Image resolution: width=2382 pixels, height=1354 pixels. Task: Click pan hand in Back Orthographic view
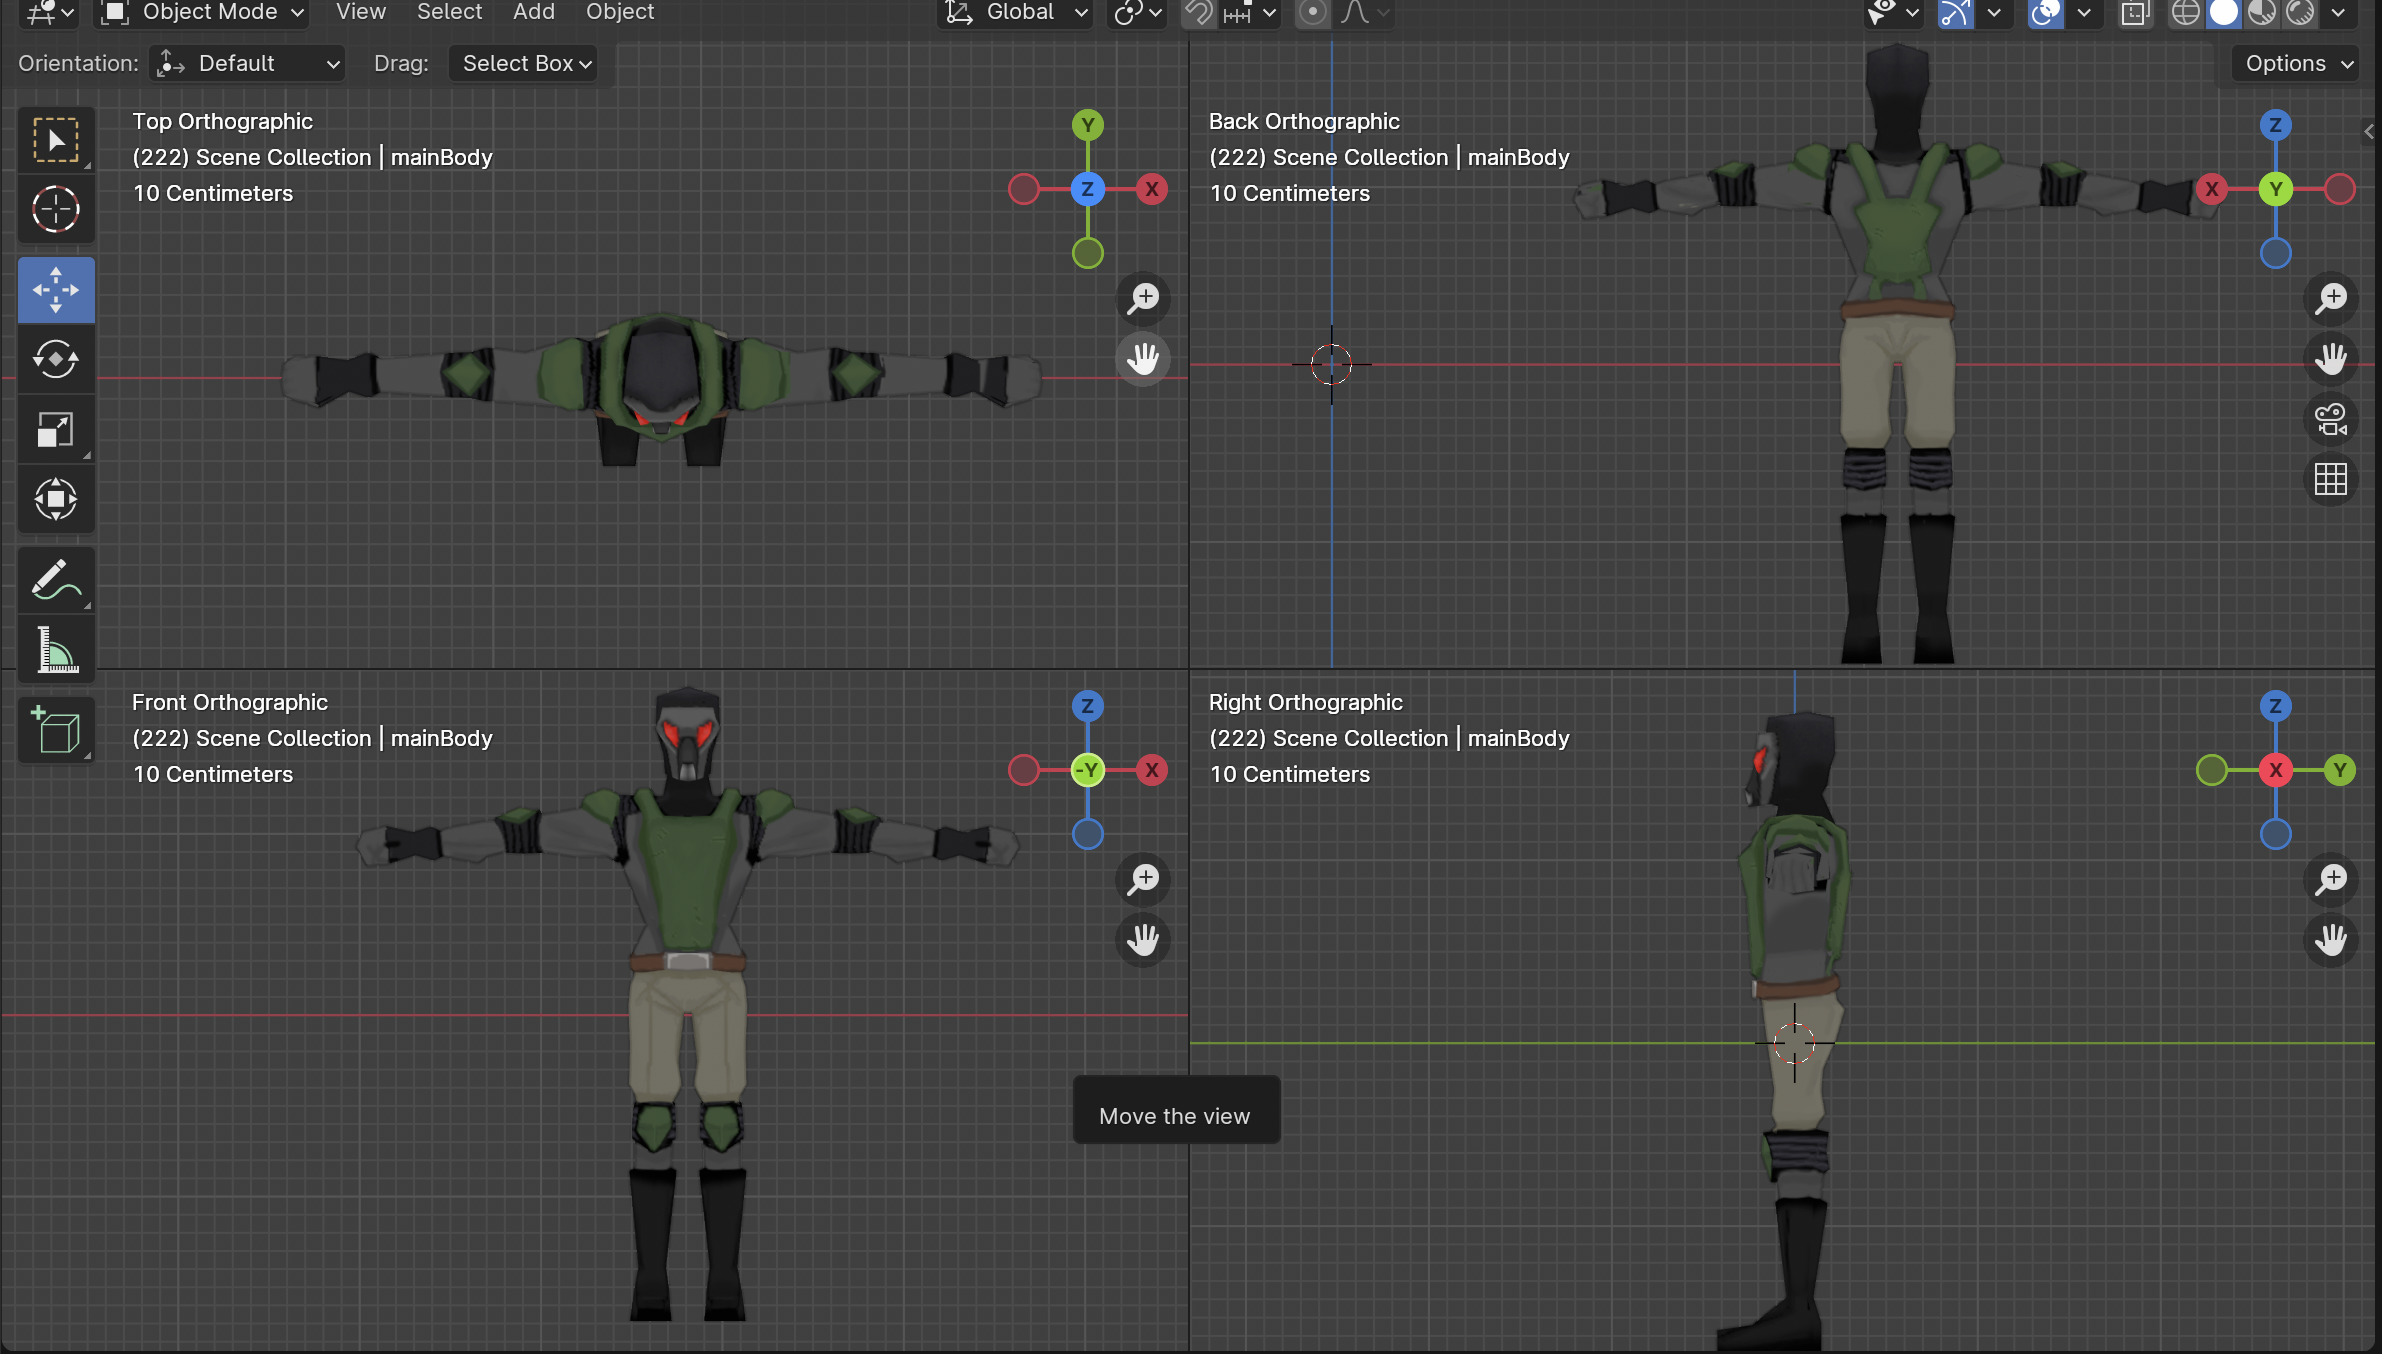(2331, 358)
